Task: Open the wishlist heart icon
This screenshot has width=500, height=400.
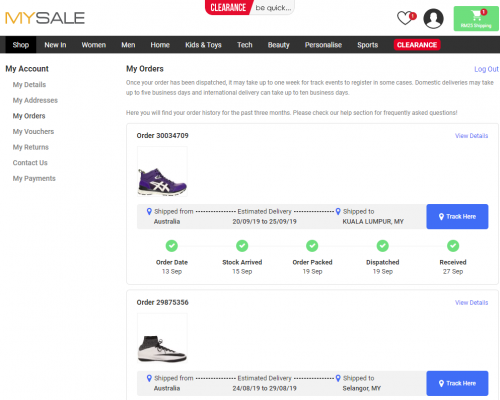Action: coord(406,18)
